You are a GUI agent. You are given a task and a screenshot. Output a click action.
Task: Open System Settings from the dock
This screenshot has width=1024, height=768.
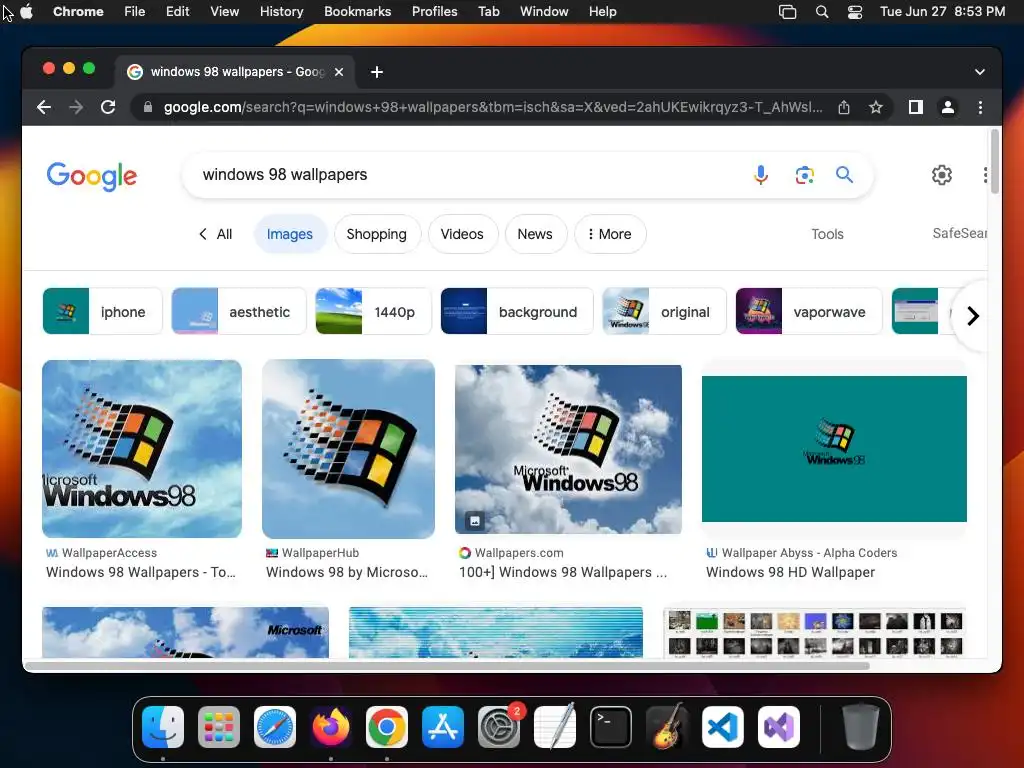point(499,727)
